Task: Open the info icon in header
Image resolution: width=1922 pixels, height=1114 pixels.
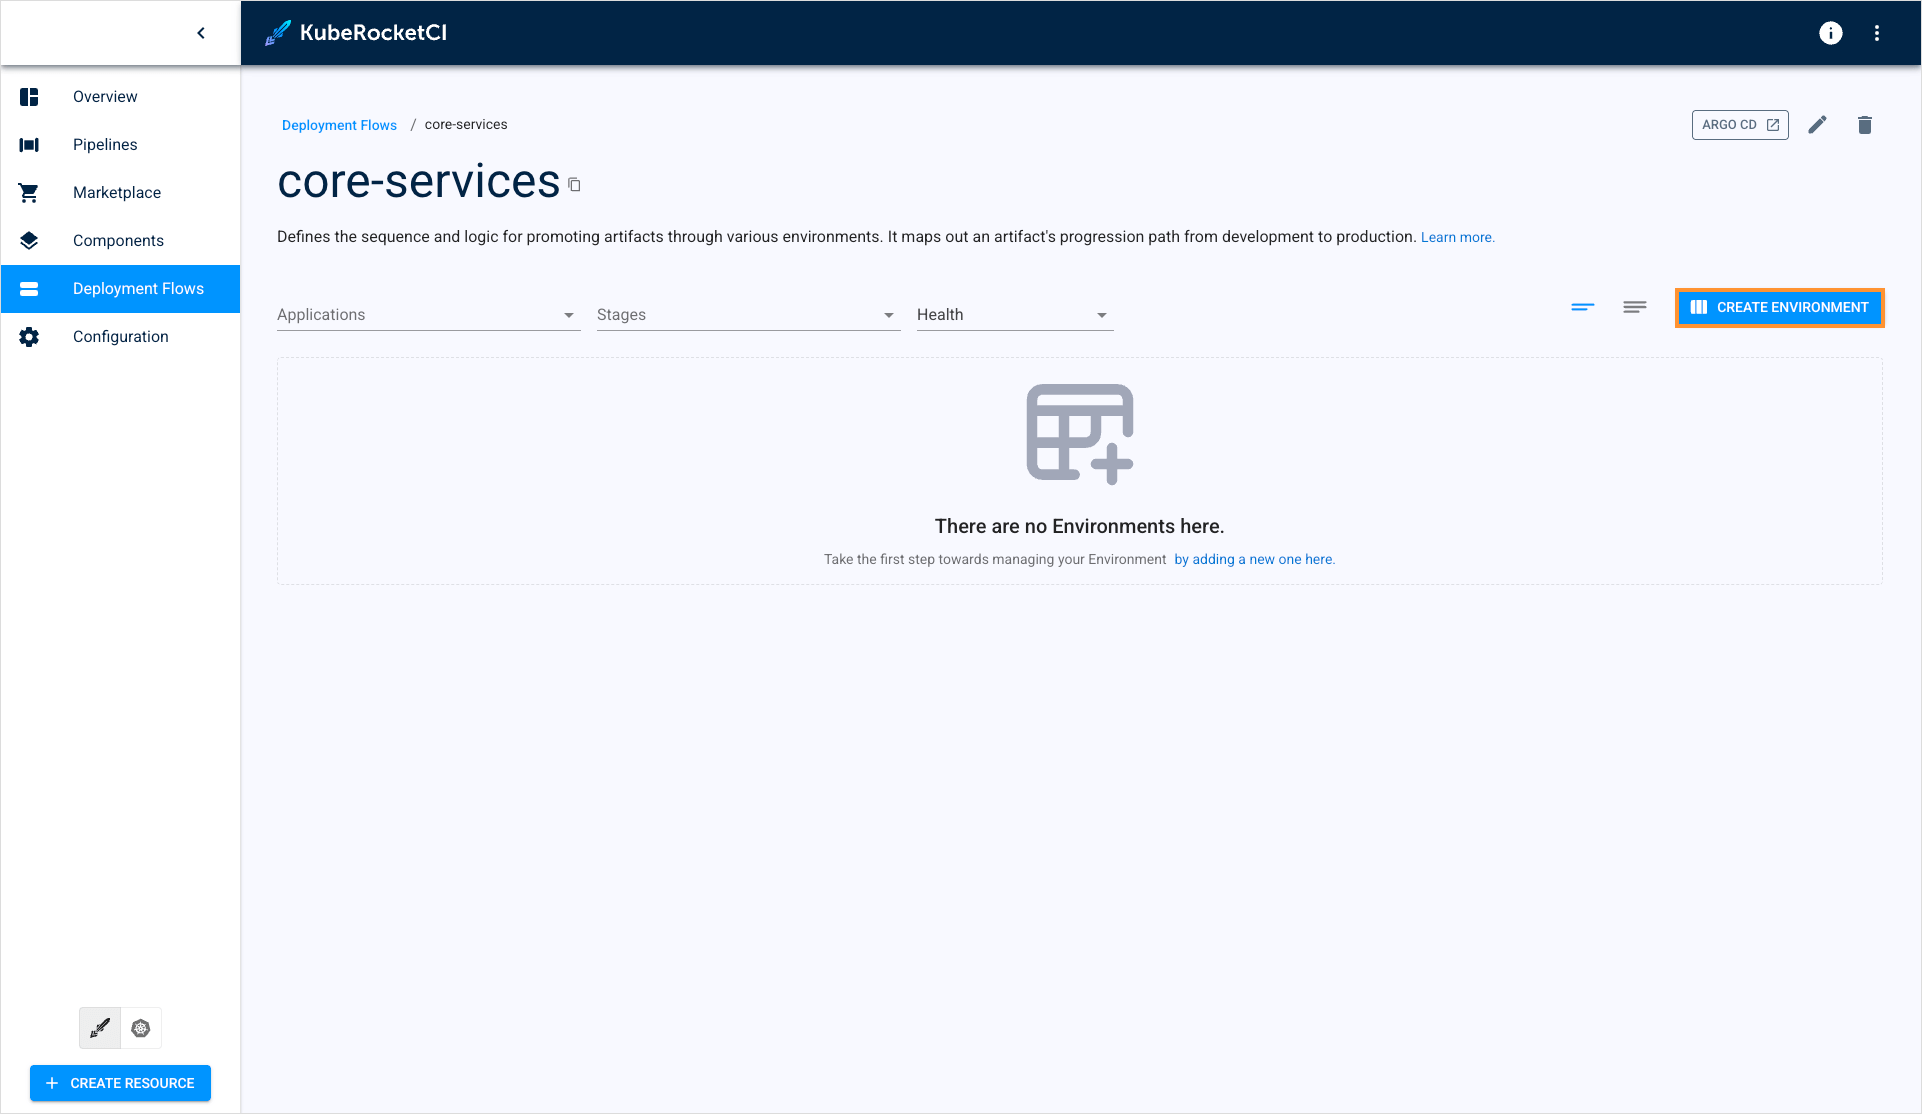Action: pyautogui.click(x=1830, y=33)
